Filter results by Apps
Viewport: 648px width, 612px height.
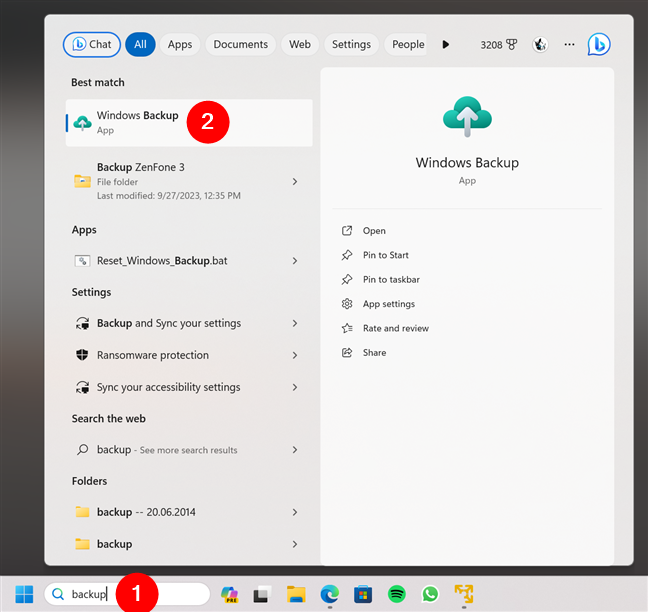click(180, 44)
